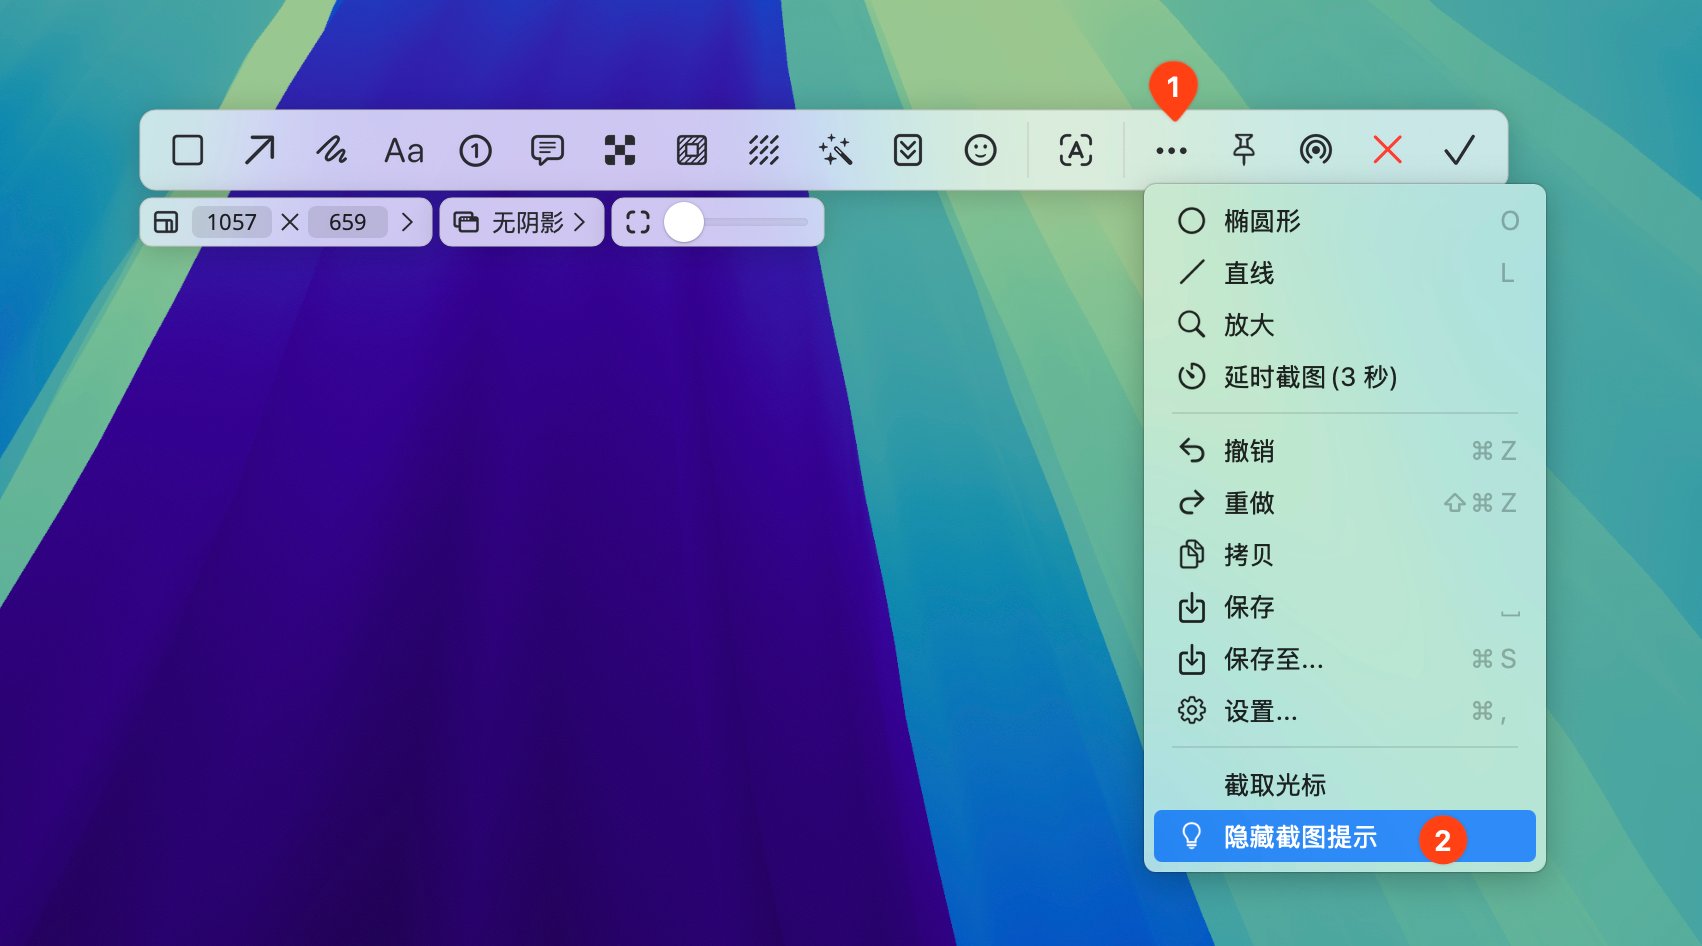Choose the Aa text tool
Viewport: 1702px width, 946px height.
[x=404, y=150]
